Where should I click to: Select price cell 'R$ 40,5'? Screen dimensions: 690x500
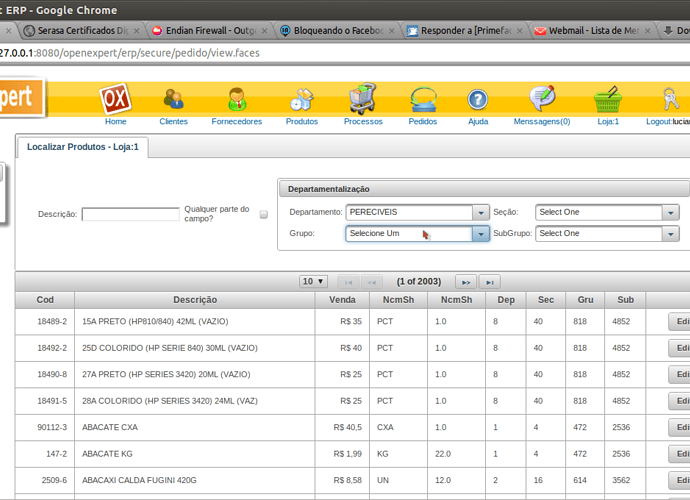coord(342,427)
